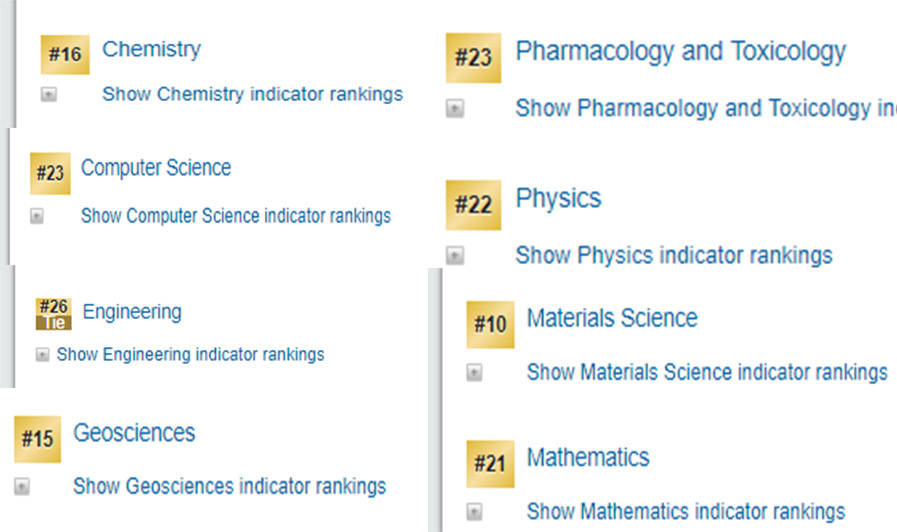This screenshot has width=897, height=532.
Task: Expand Computer Science rankings plus box
Action: coord(37,216)
